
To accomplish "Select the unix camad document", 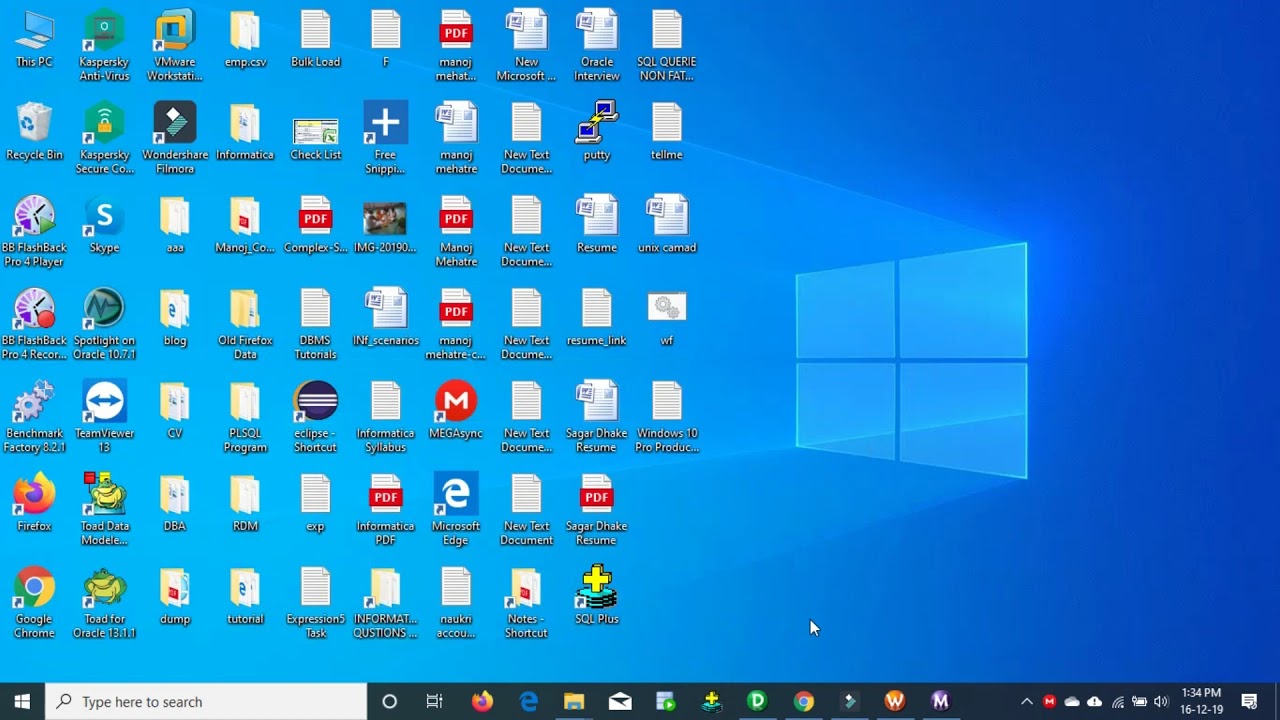I will (x=667, y=225).
